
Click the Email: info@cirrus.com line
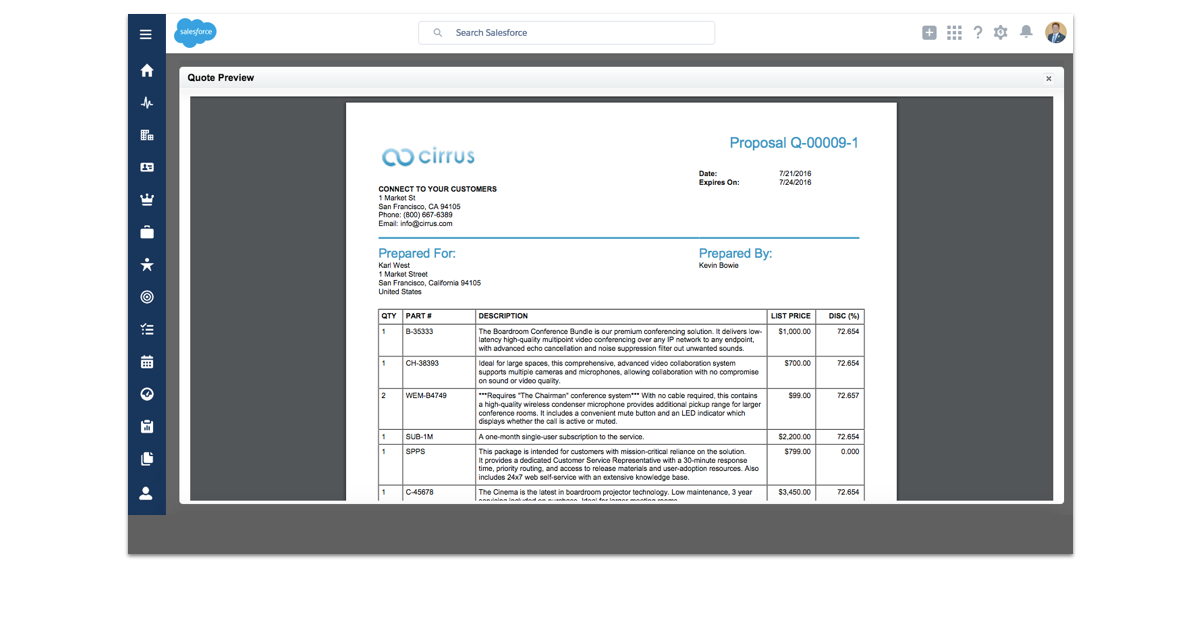pos(415,224)
